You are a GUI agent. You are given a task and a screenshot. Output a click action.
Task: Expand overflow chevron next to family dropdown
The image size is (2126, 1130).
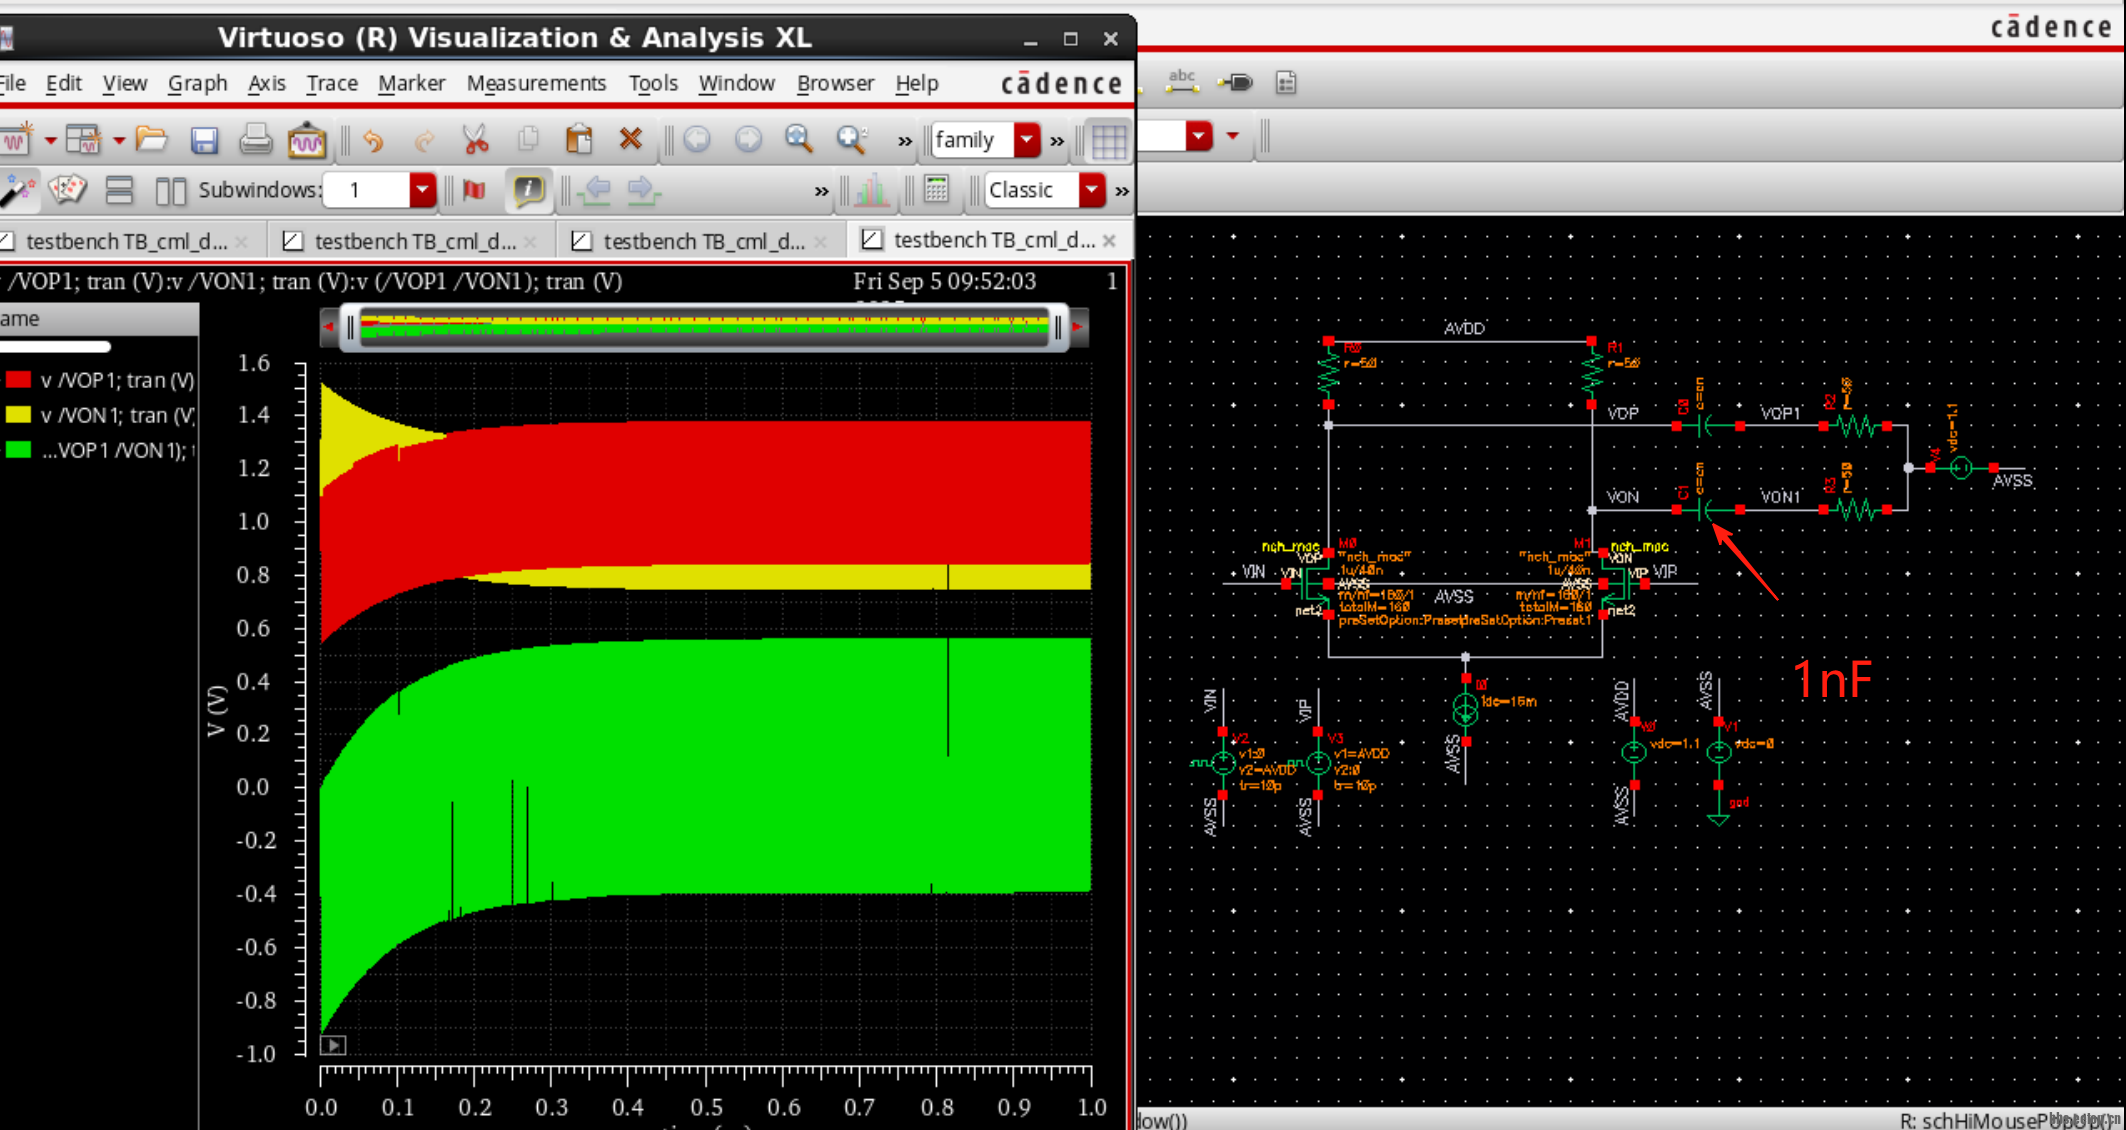[x=1057, y=141]
